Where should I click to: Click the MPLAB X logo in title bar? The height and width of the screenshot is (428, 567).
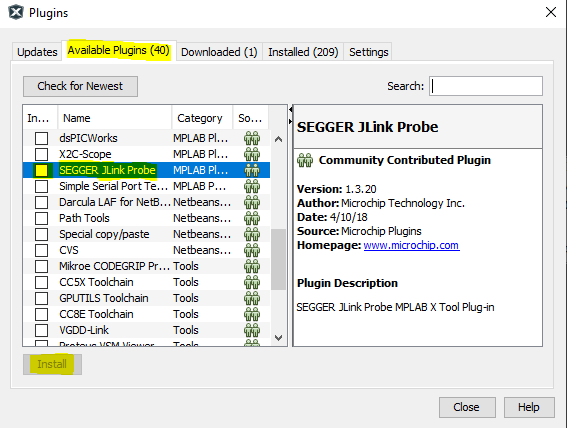pyautogui.click(x=16, y=13)
